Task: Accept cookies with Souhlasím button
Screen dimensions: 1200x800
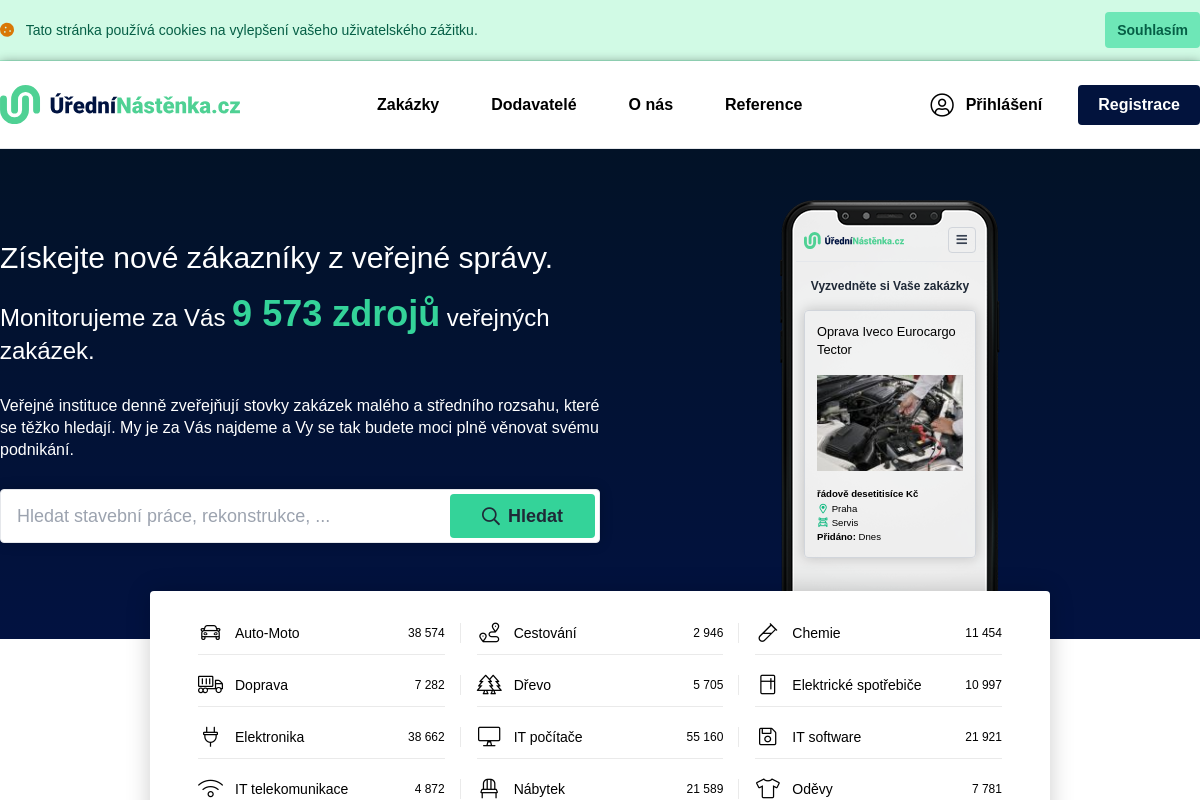Action: (x=1152, y=30)
